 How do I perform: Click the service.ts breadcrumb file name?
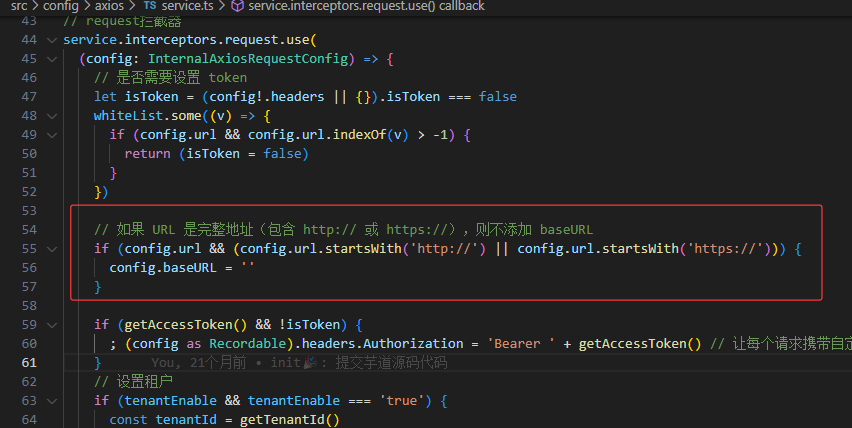(187, 6)
